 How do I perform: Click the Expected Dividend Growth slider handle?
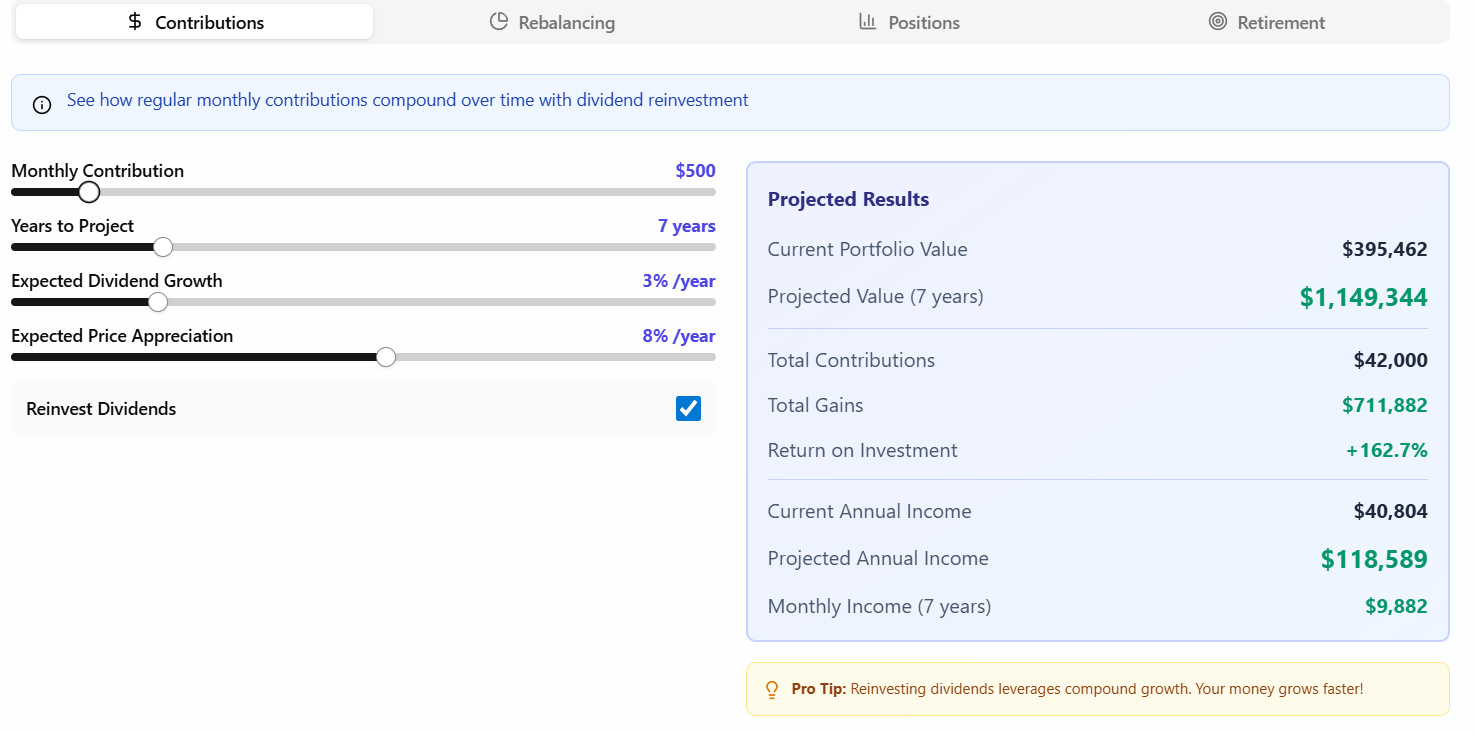tap(158, 302)
